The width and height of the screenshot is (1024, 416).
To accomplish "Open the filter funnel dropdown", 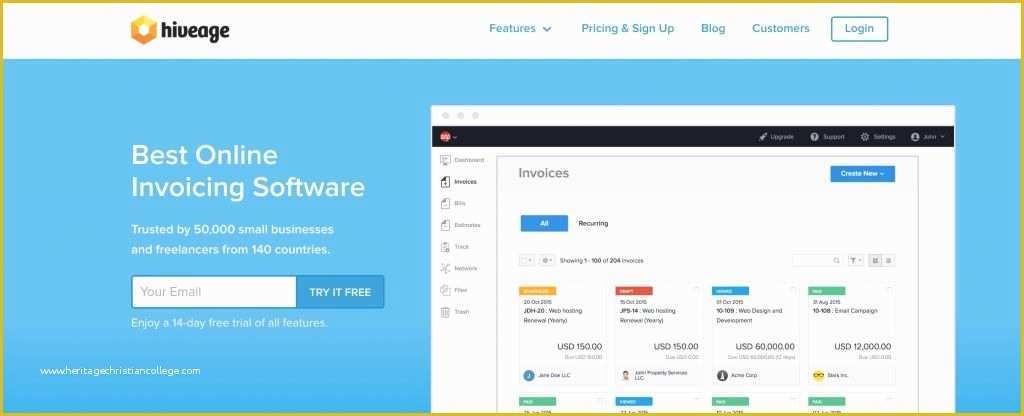I will point(856,261).
